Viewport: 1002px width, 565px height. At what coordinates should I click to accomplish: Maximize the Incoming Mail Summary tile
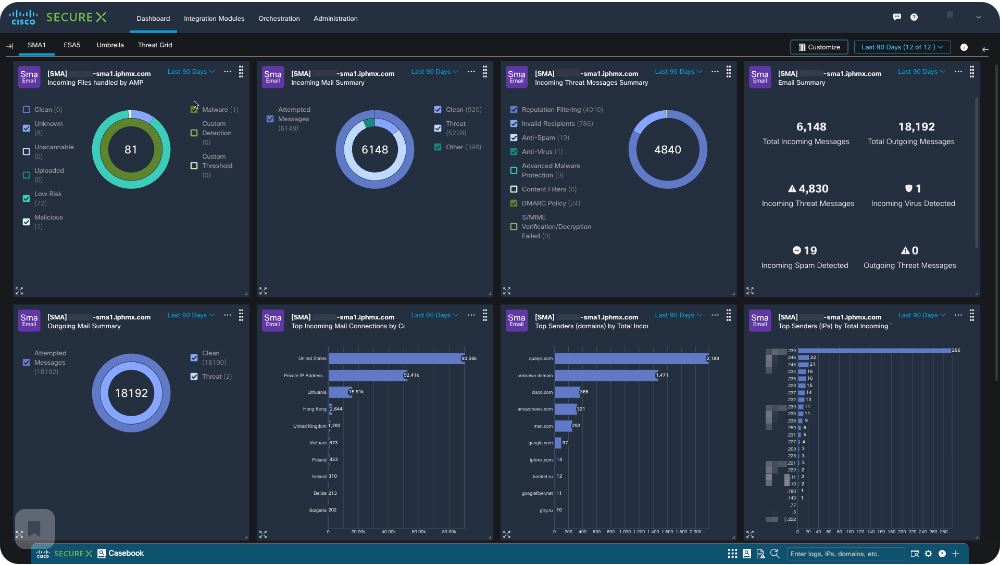pos(263,291)
